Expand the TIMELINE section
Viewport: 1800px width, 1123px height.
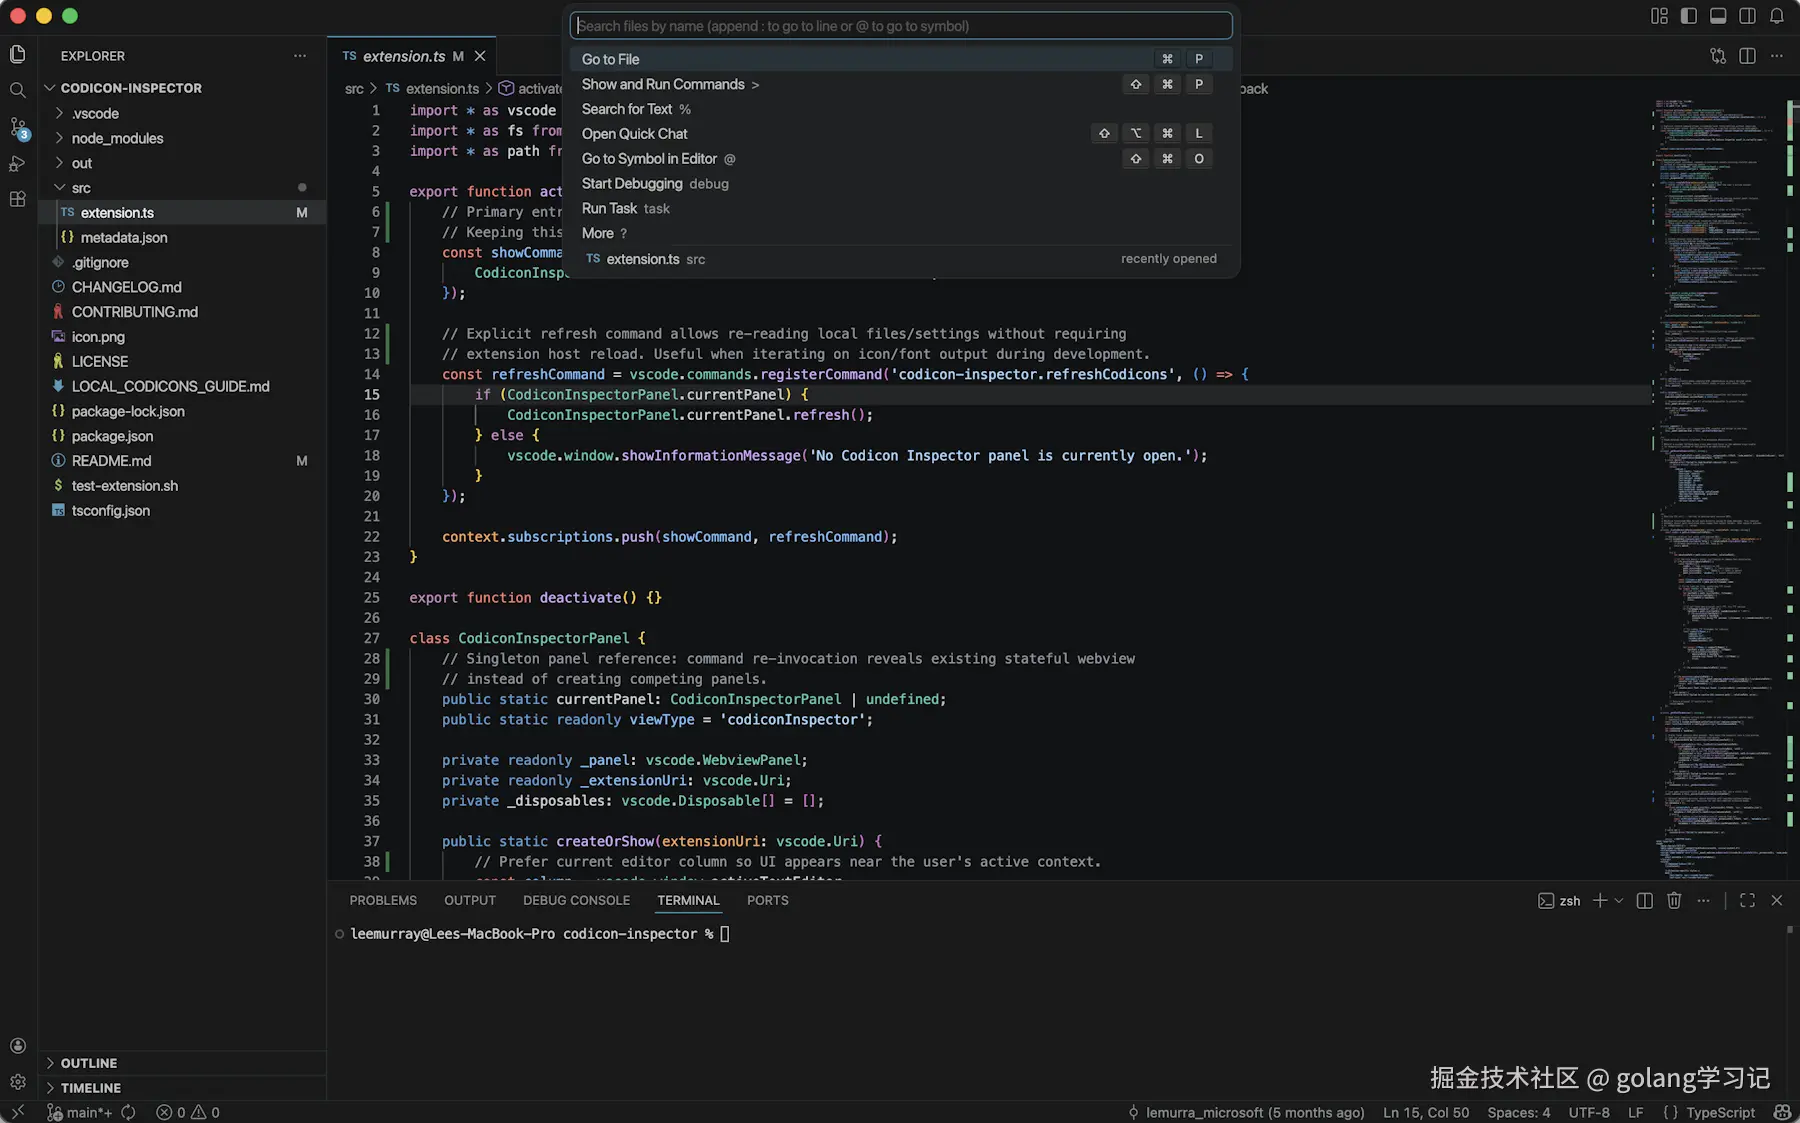coord(182,1088)
